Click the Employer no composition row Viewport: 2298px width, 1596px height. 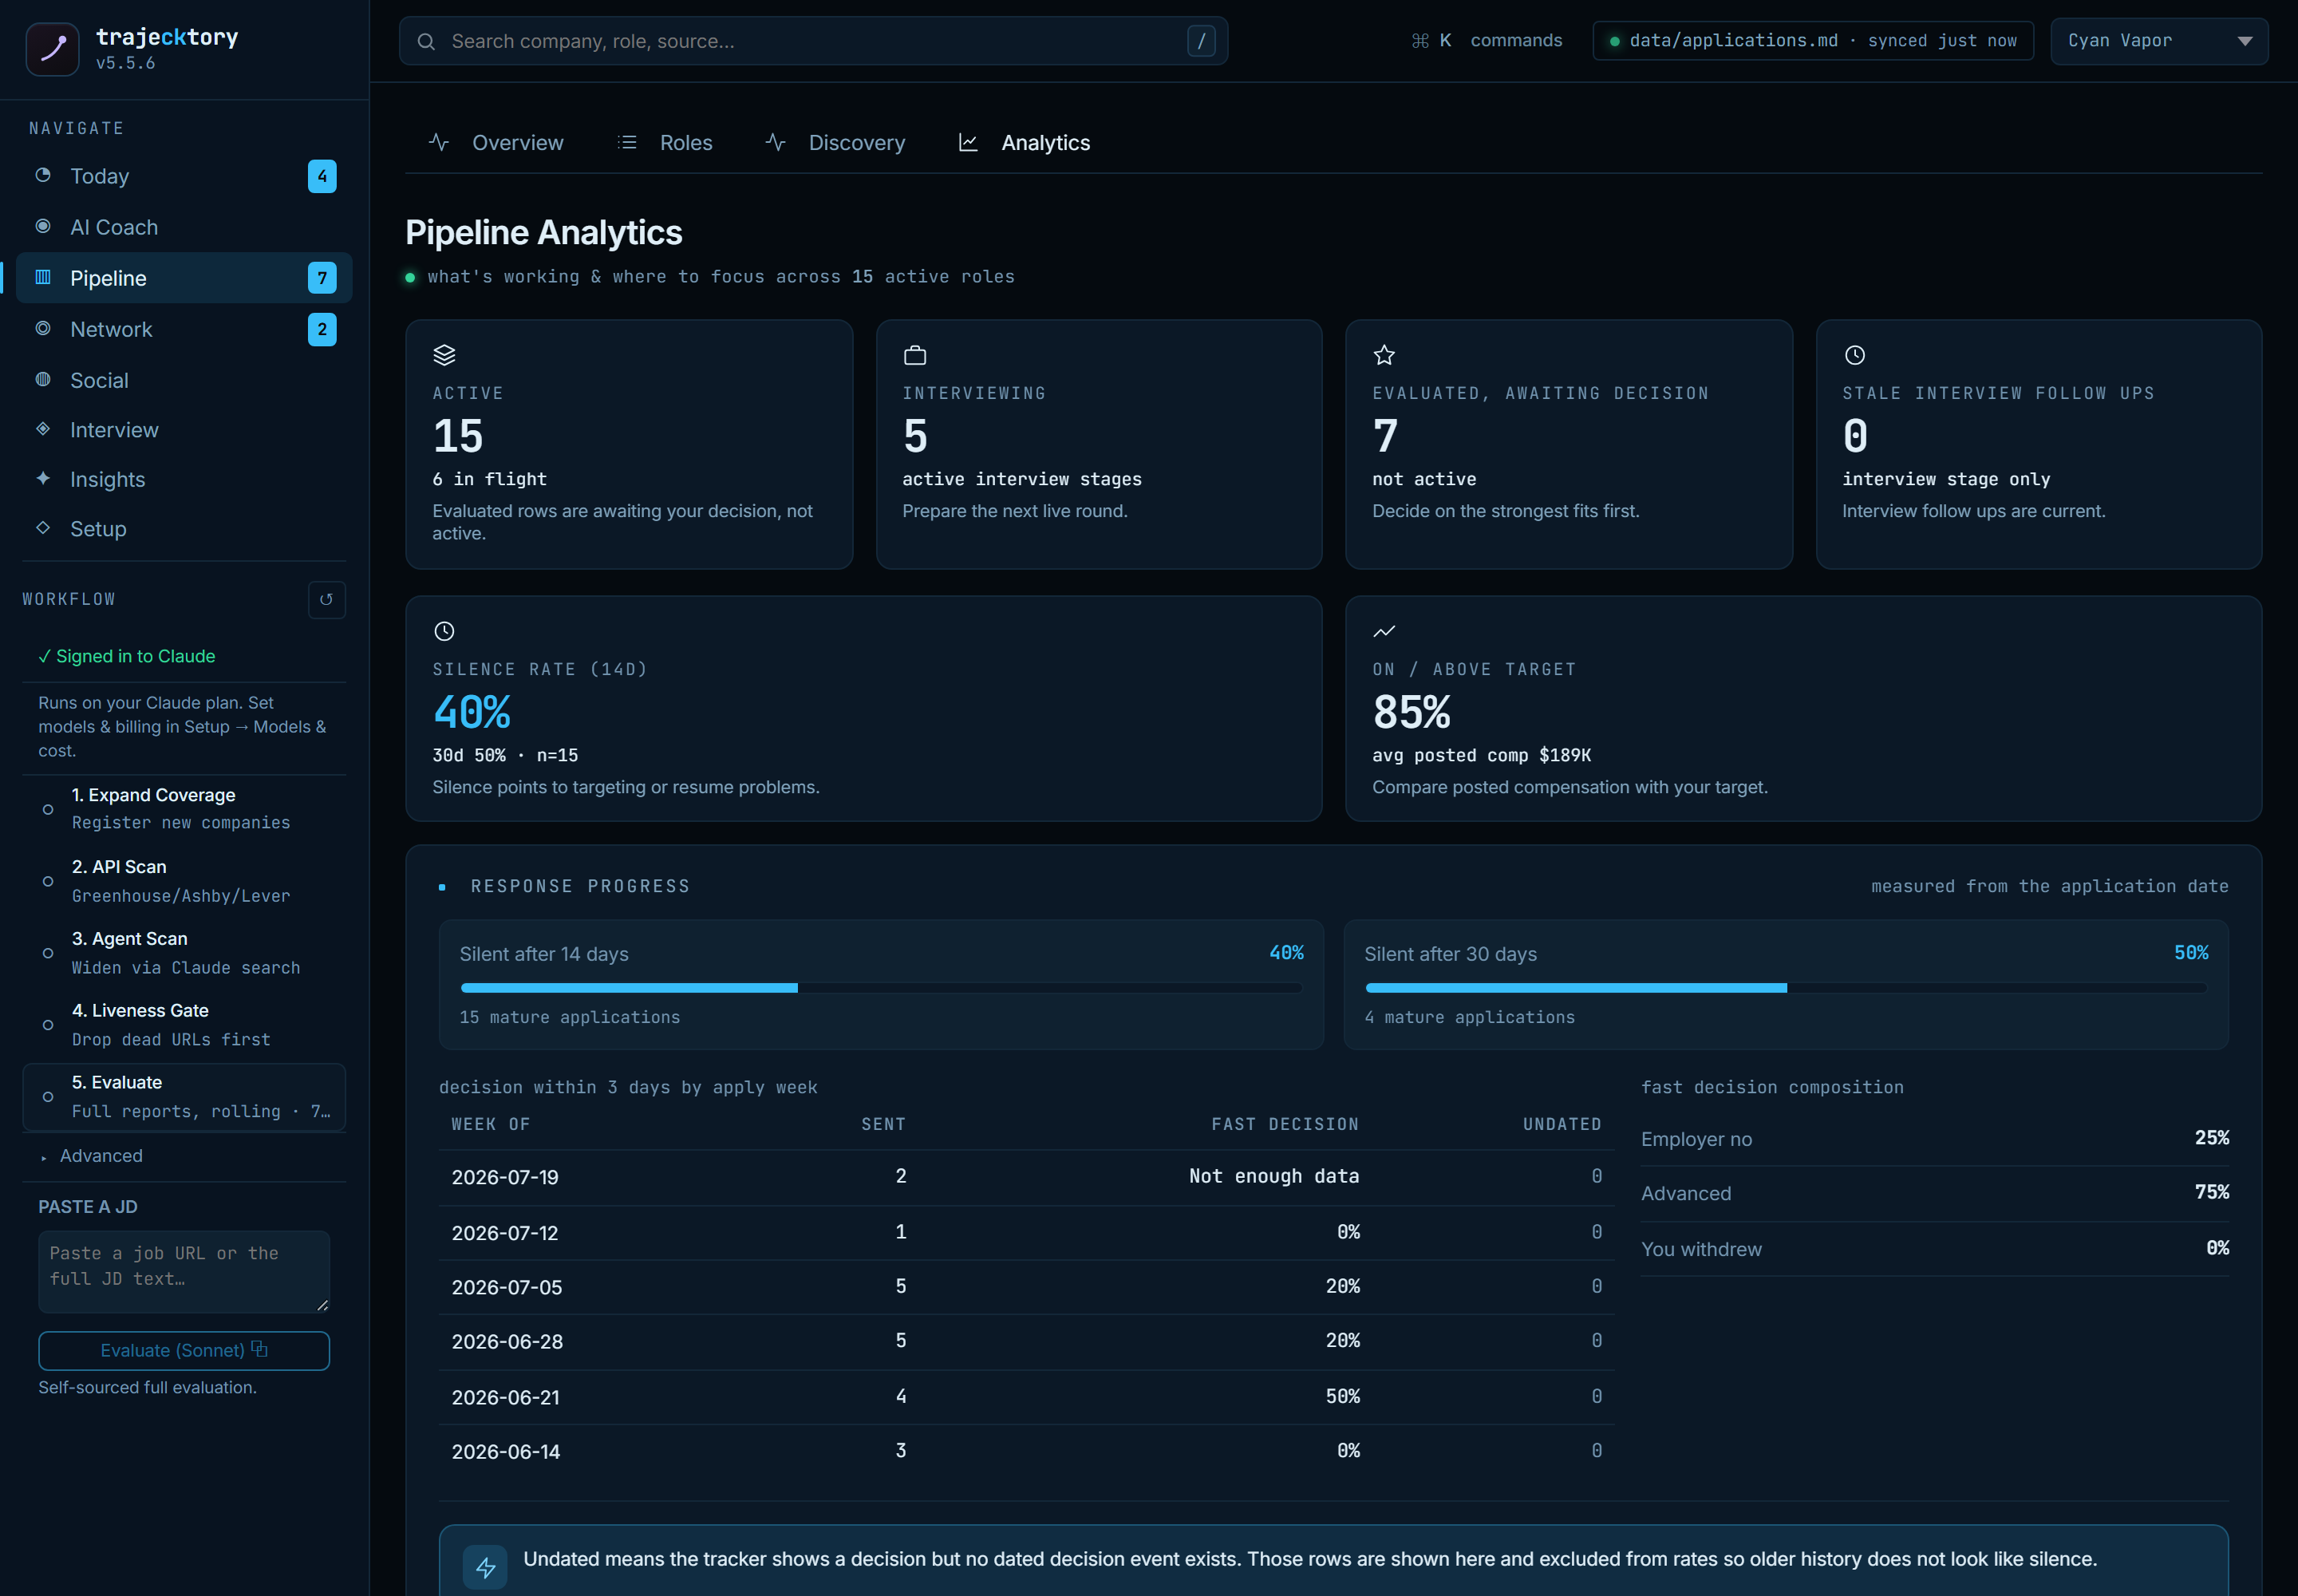1934,1139
